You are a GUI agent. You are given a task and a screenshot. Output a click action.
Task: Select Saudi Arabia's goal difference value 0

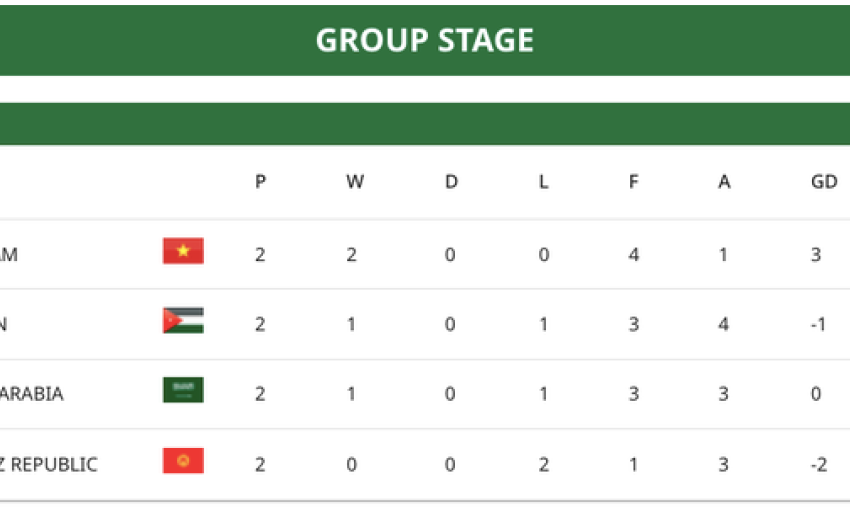[x=816, y=394]
